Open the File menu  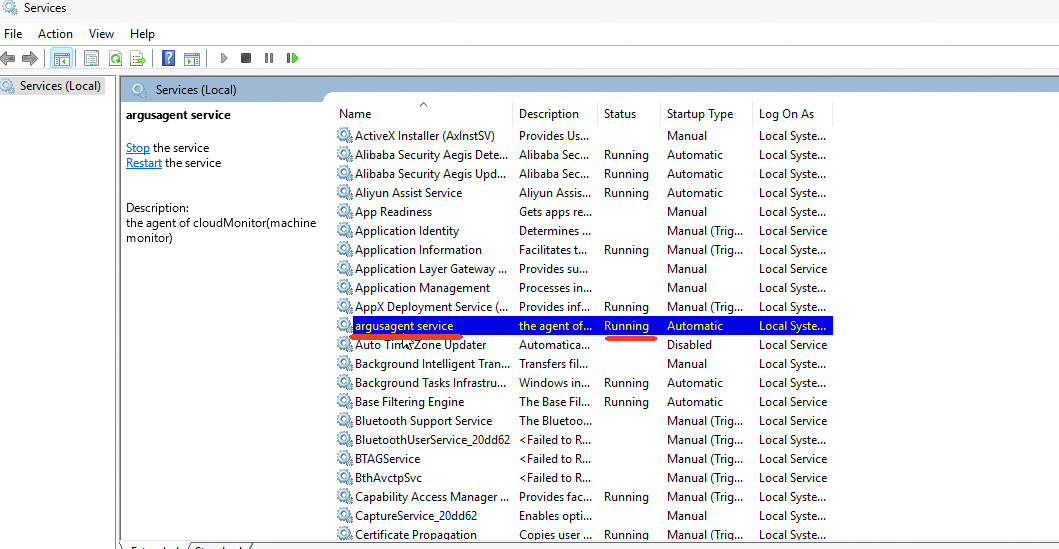pos(13,34)
